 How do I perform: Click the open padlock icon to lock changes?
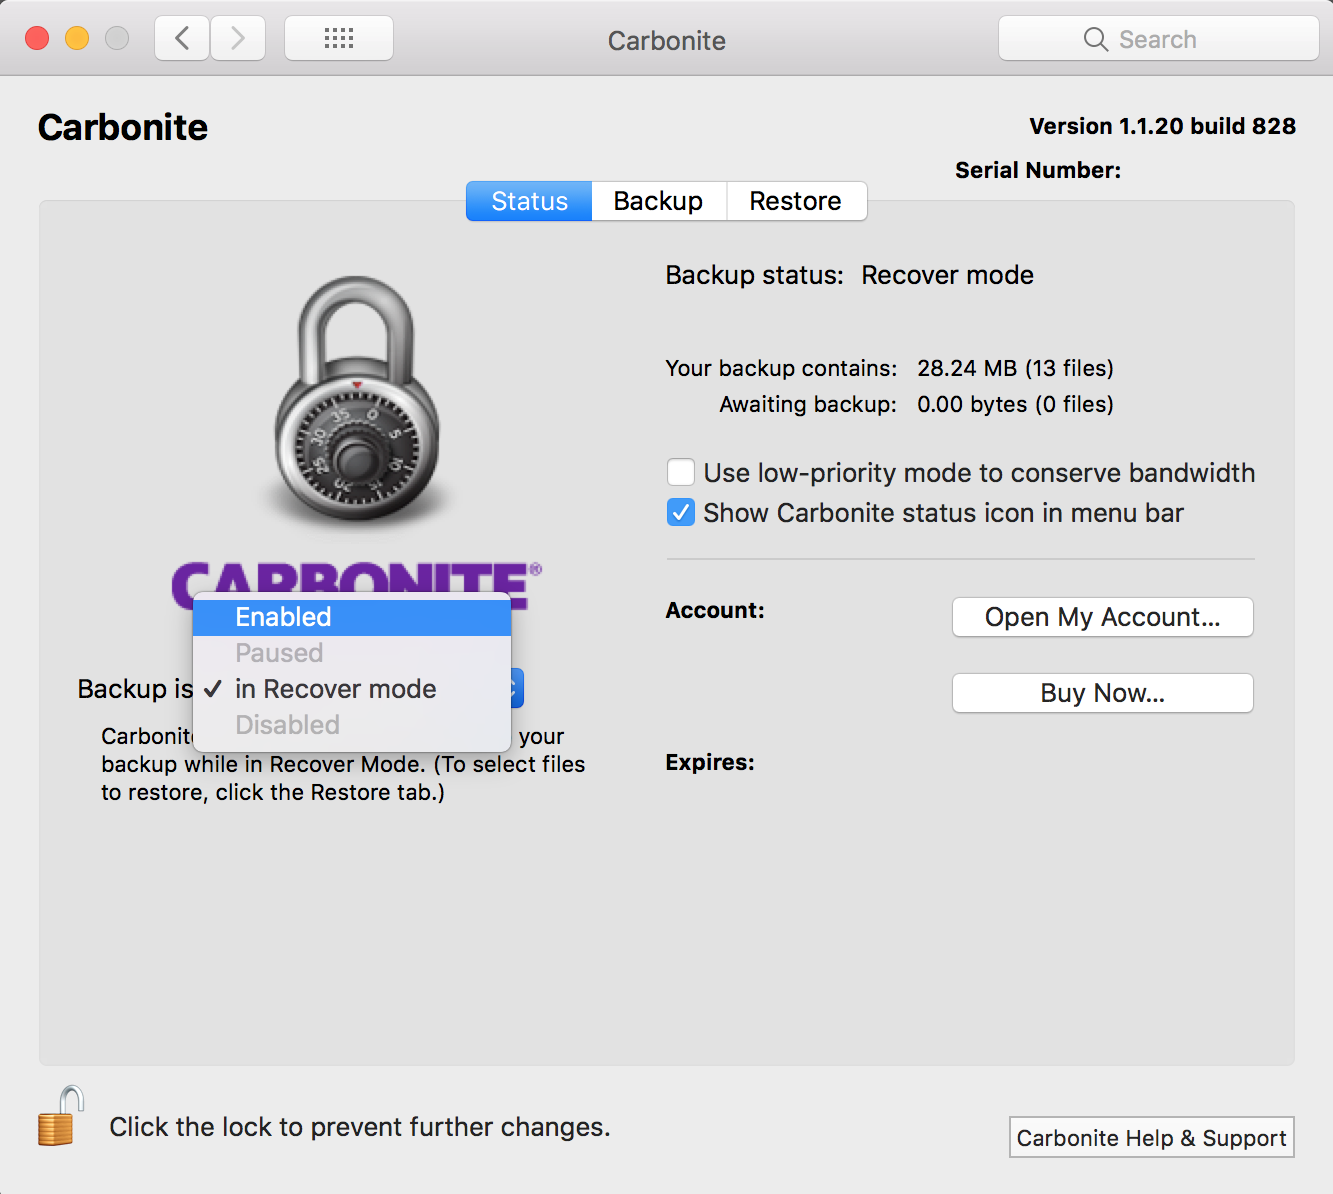[x=59, y=1117]
